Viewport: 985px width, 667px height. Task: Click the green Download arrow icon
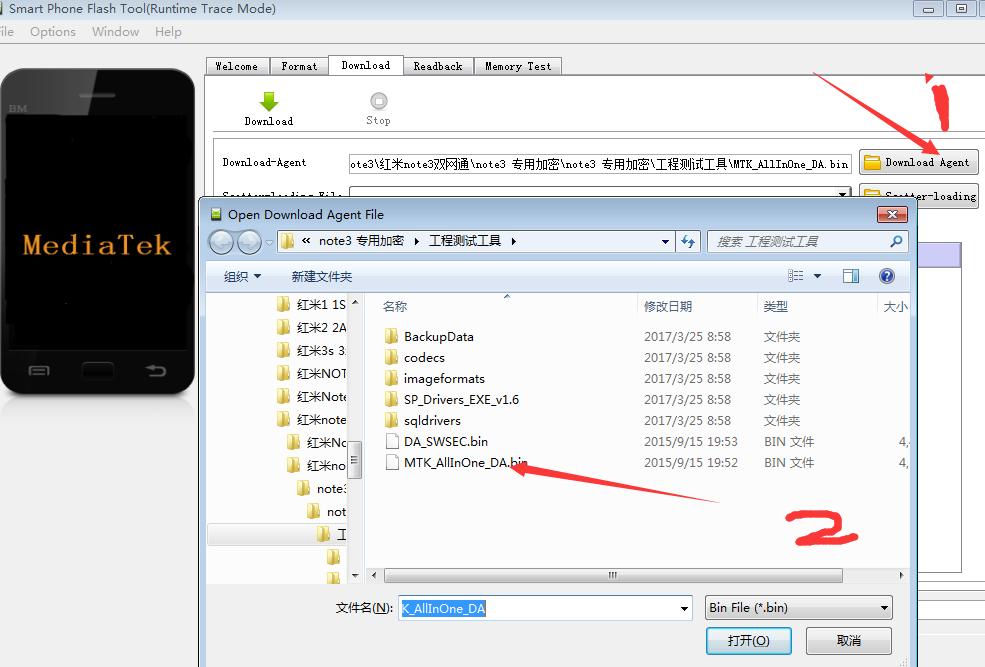(268, 100)
